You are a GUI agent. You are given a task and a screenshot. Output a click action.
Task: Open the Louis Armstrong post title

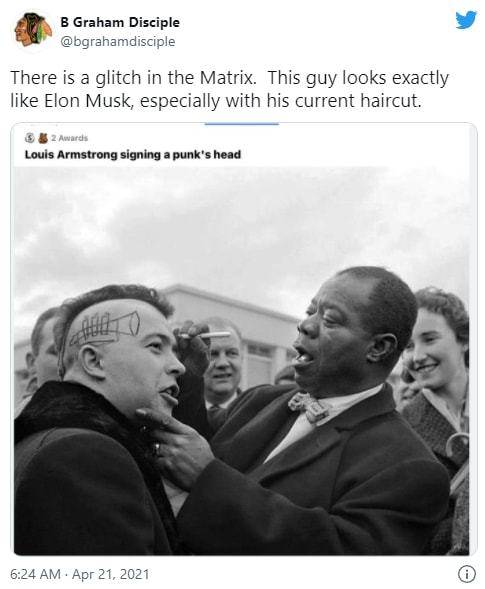point(133,154)
